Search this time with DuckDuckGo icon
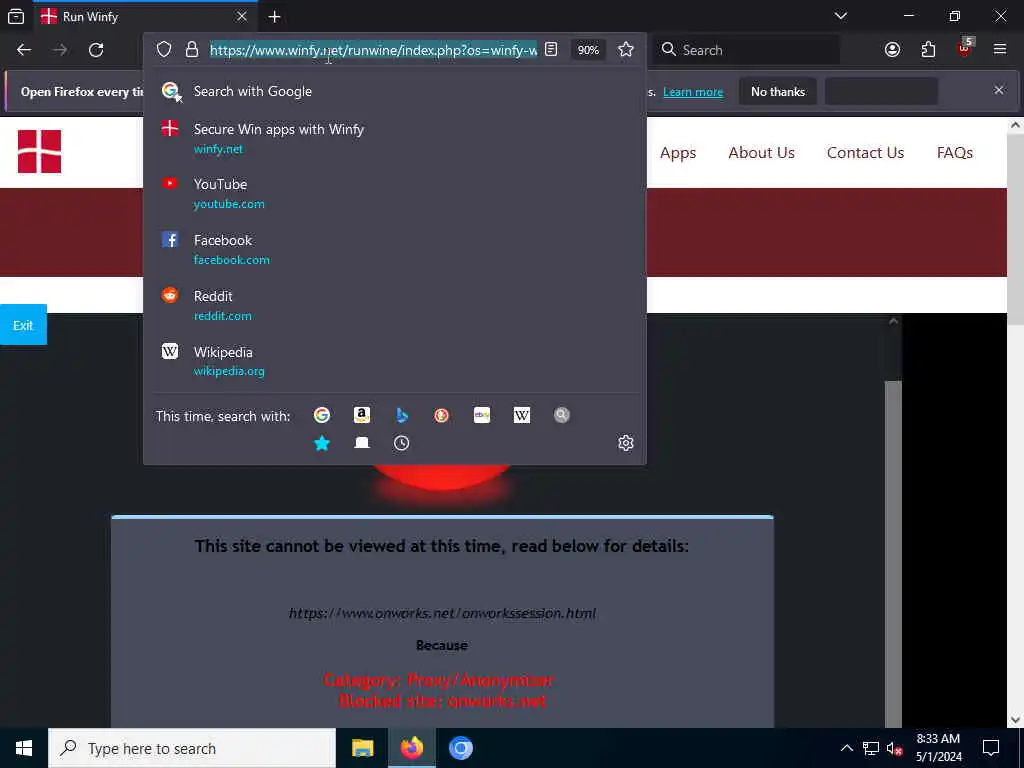Screen dimensions: 1024x768 tap(441, 415)
